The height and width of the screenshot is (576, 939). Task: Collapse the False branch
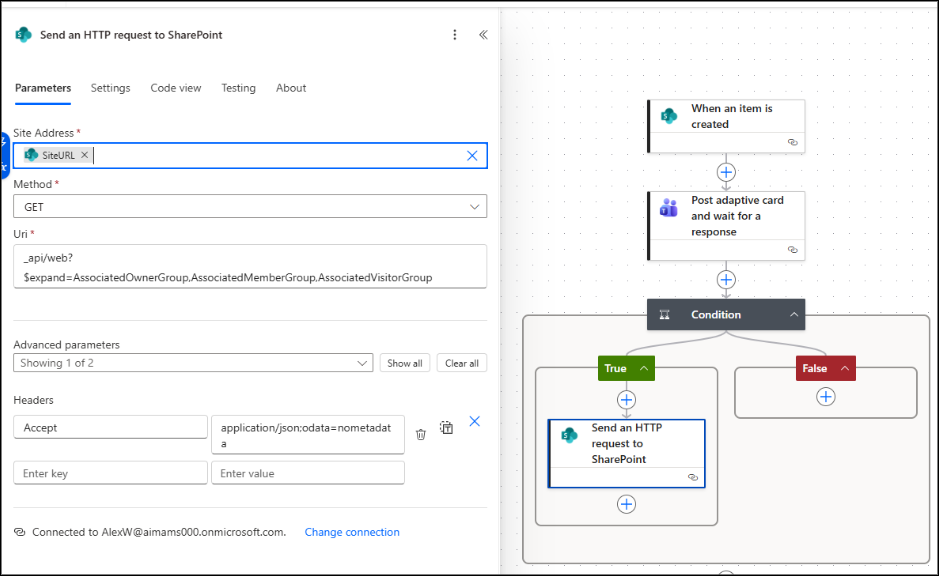point(845,369)
